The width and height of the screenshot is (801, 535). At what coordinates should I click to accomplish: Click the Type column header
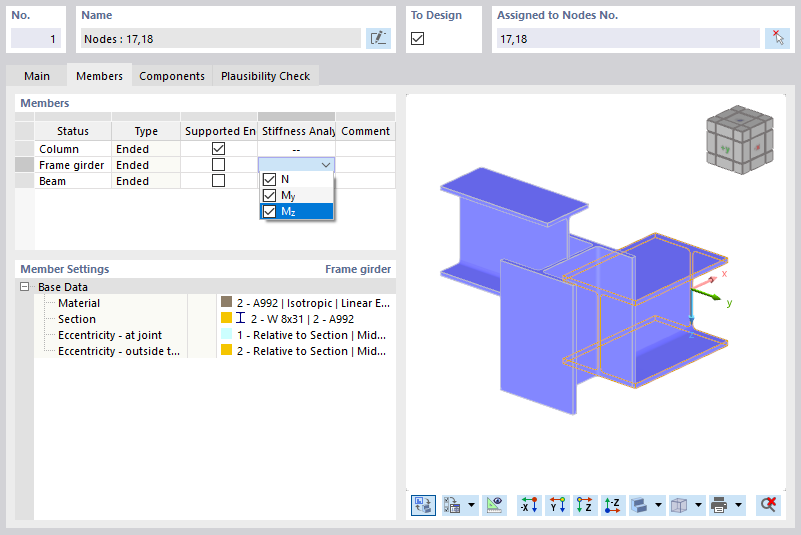146,131
